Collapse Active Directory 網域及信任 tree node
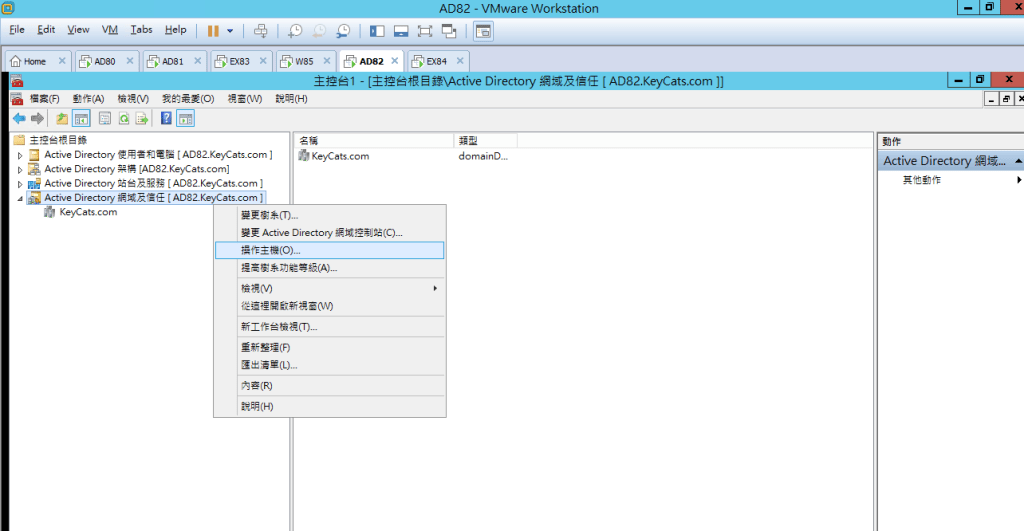The height and width of the screenshot is (531, 1024). (19, 199)
